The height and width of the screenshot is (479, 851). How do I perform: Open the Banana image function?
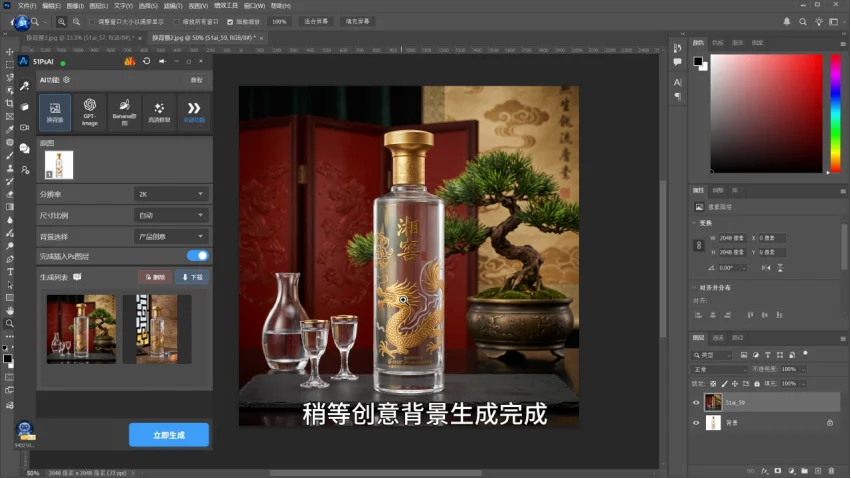[124, 112]
